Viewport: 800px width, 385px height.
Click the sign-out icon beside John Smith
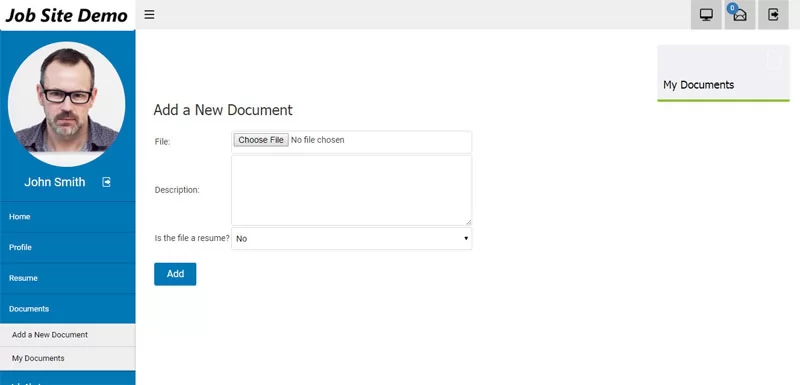[106, 182]
